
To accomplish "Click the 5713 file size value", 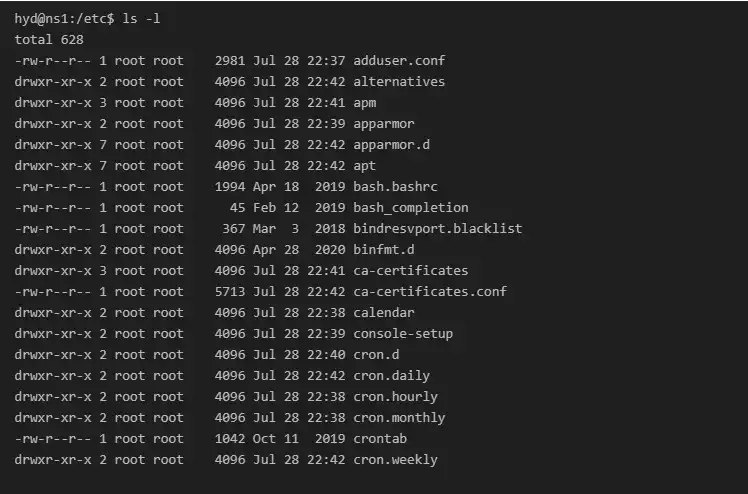I will 230,291.
